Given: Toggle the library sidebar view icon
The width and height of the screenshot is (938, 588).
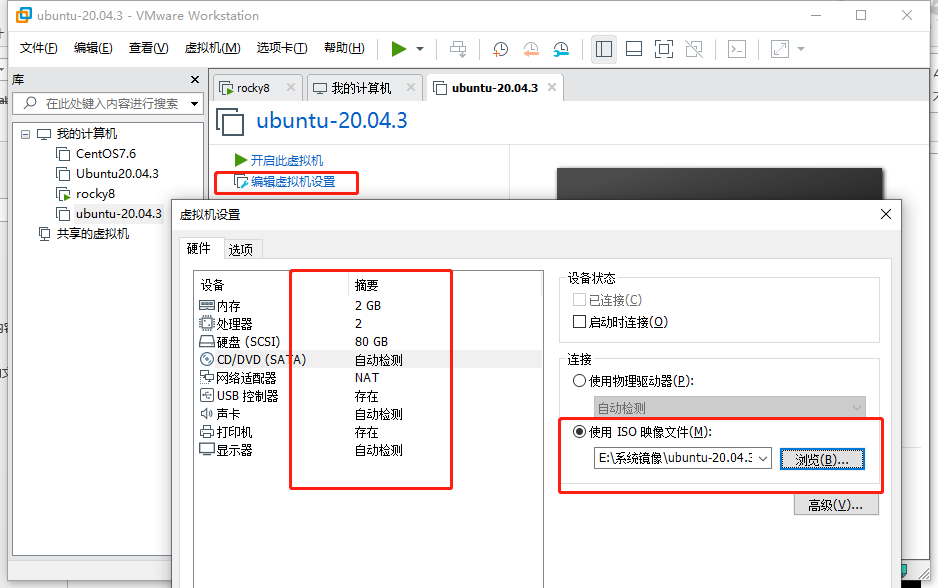Looking at the screenshot, I should [x=604, y=49].
